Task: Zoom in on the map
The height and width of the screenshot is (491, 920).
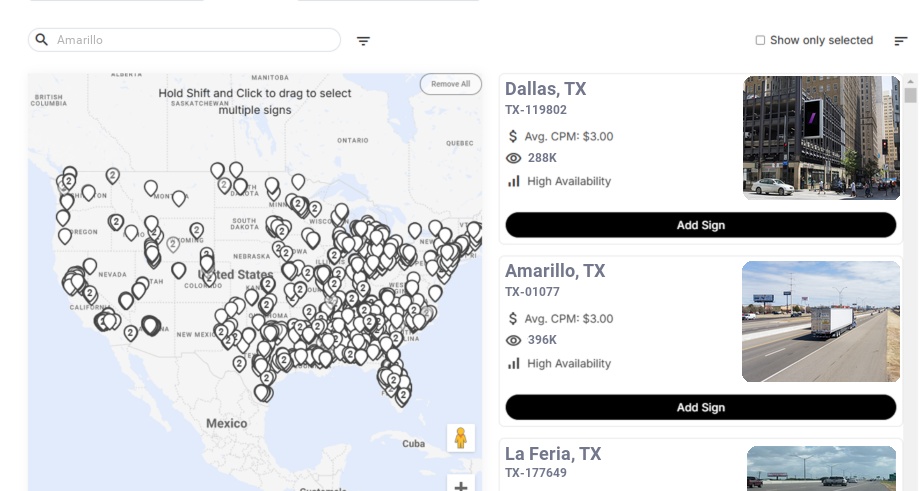Action: (460, 486)
